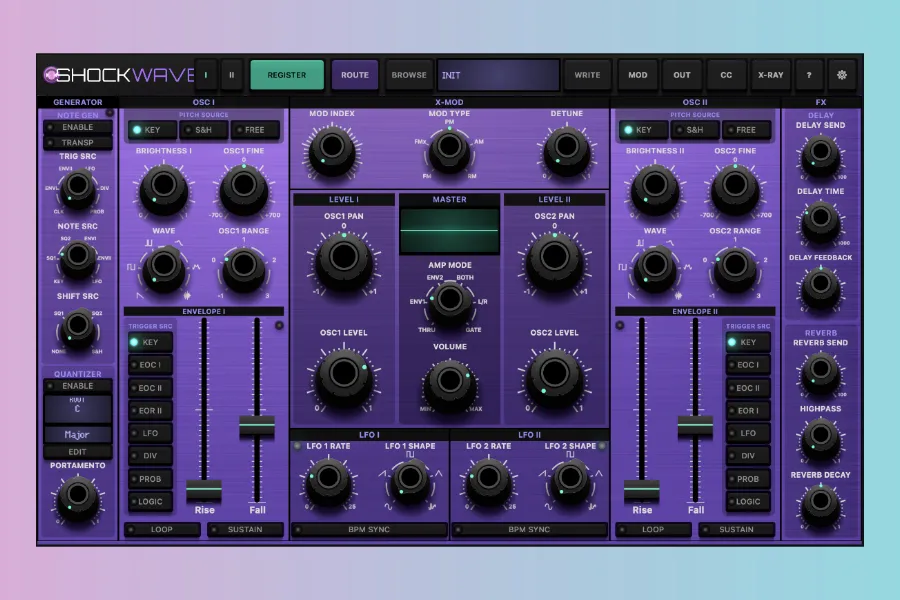Open the Major scale selector

click(77, 435)
